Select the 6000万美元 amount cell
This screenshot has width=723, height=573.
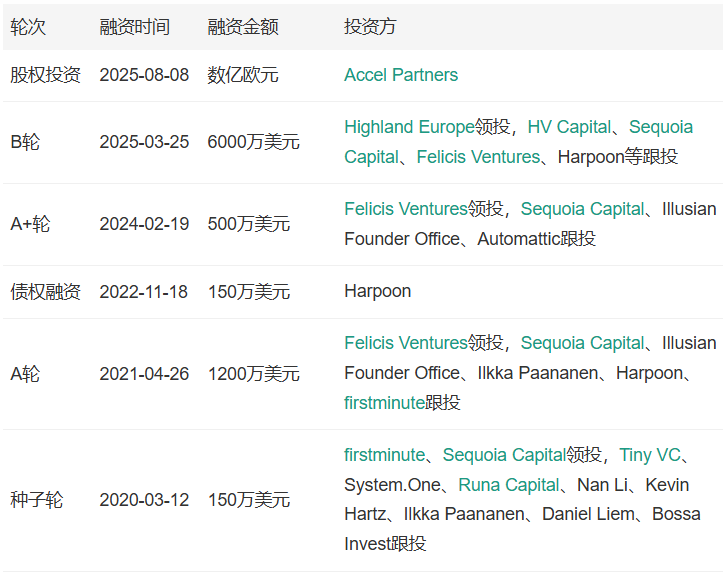click(253, 142)
